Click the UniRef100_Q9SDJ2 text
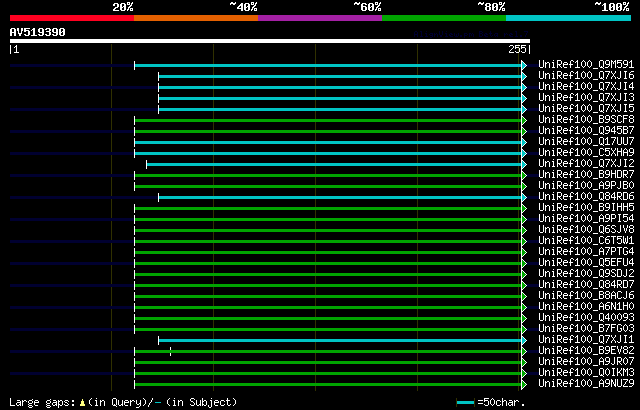The height and width of the screenshot is (410, 640). point(586,274)
